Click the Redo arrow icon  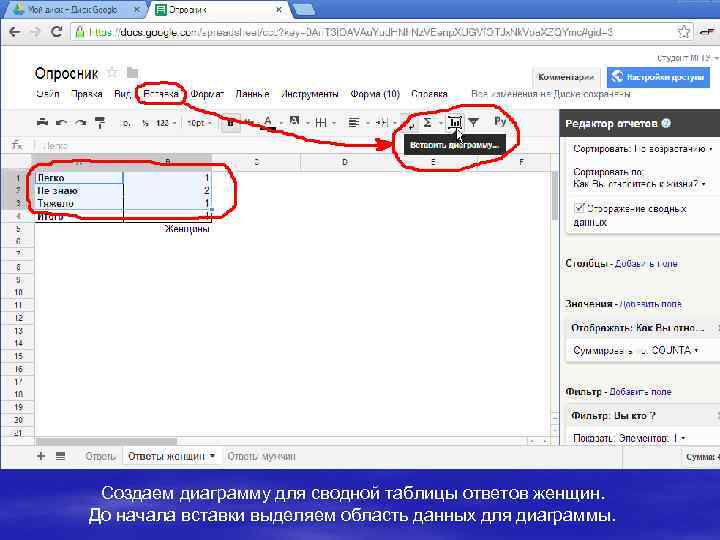pos(80,123)
